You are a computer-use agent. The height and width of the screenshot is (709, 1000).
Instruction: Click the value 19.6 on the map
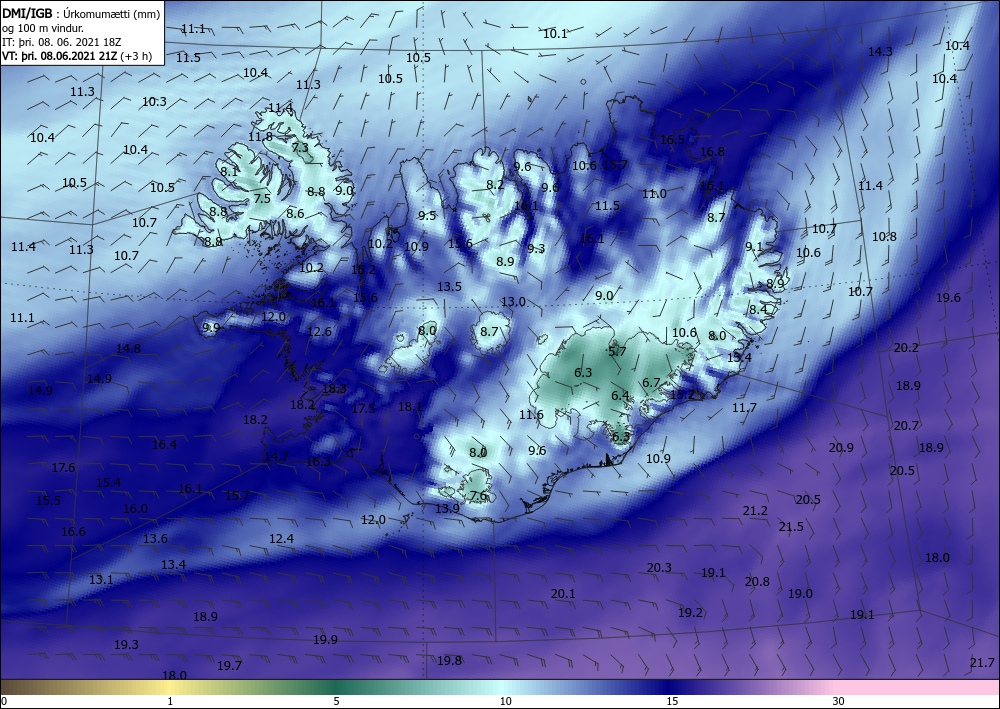pos(948,298)
